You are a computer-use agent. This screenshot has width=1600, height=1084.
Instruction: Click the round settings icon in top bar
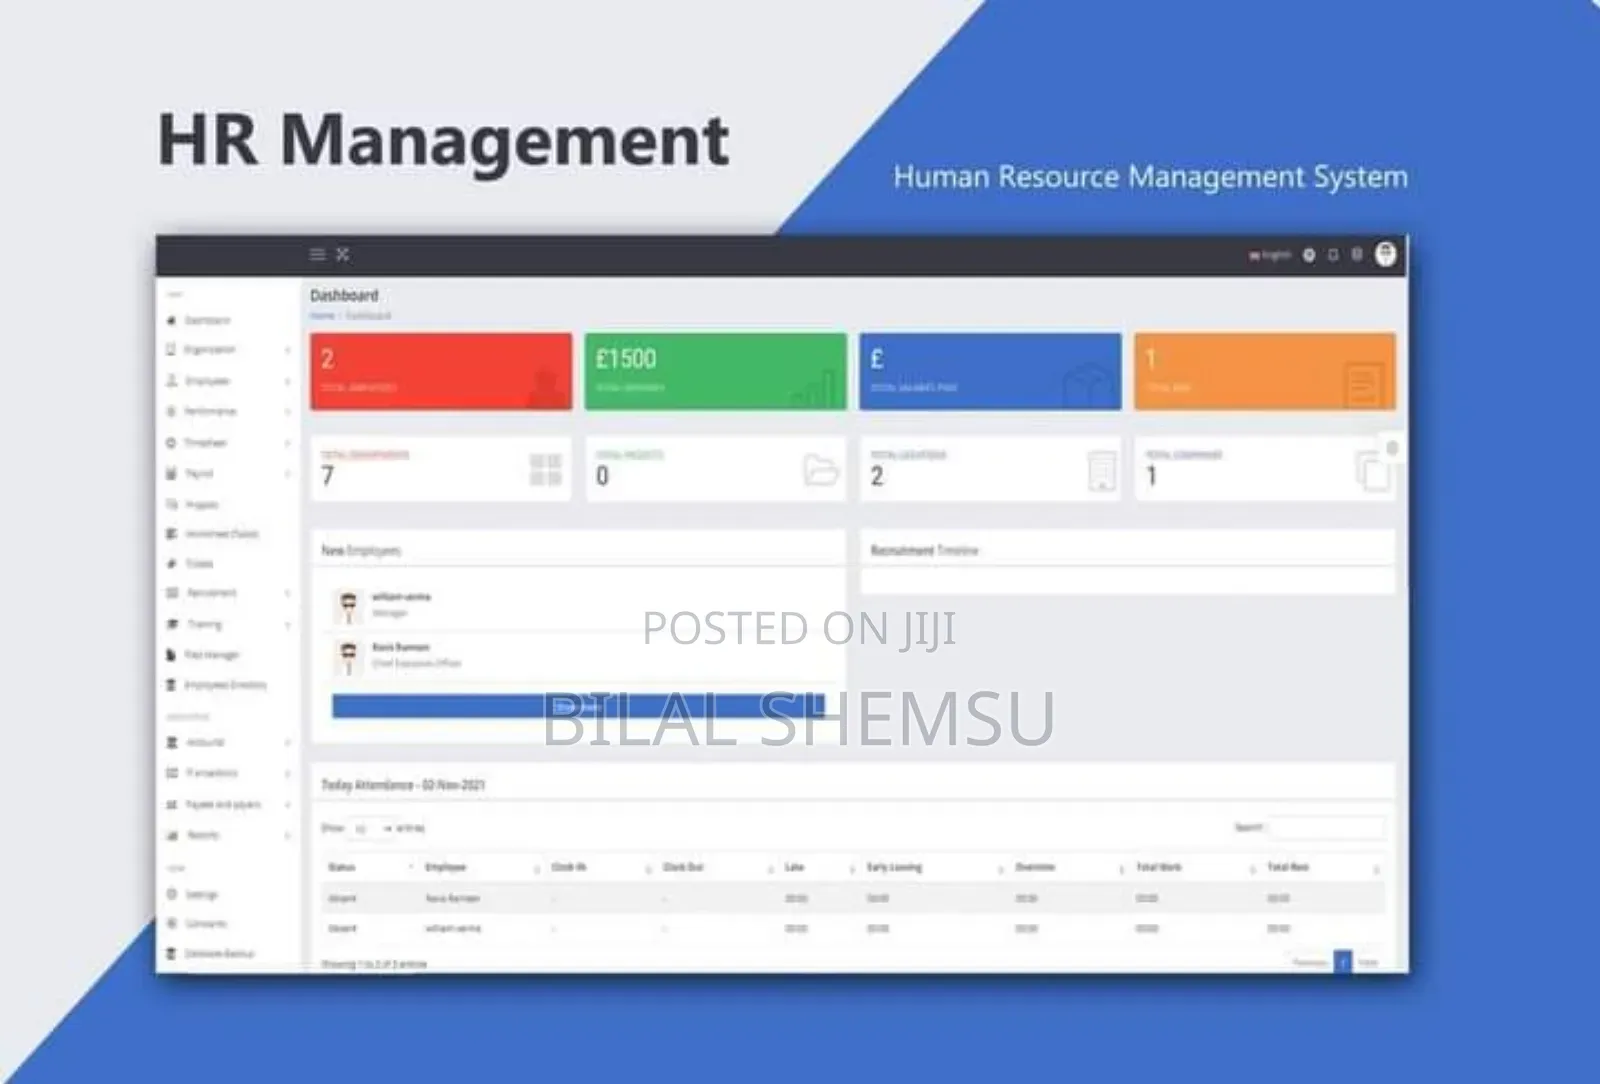tap(1309, 255)
